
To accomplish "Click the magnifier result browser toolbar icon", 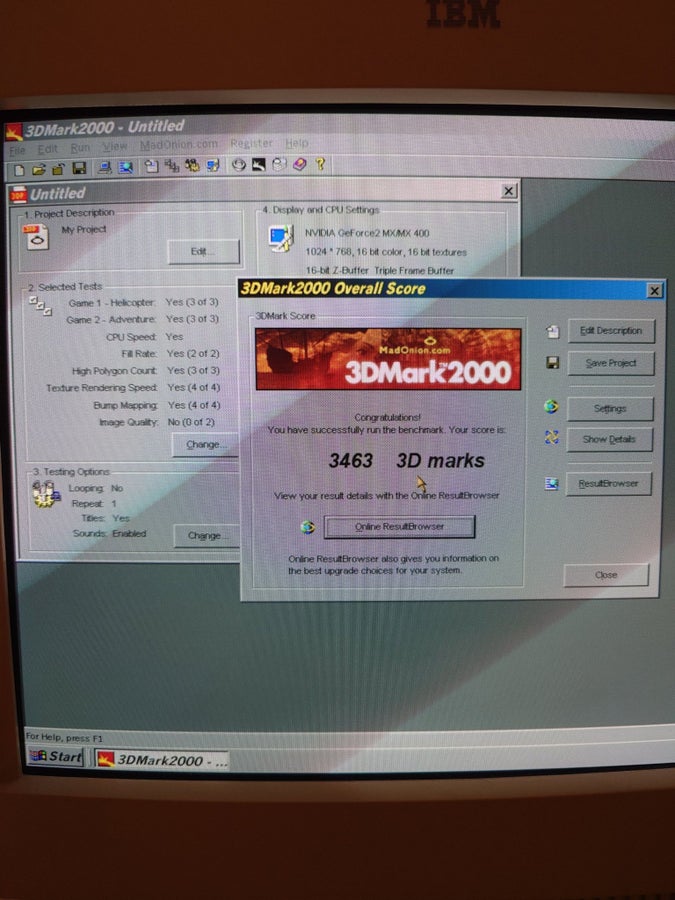I will click(x=125, y=167).
